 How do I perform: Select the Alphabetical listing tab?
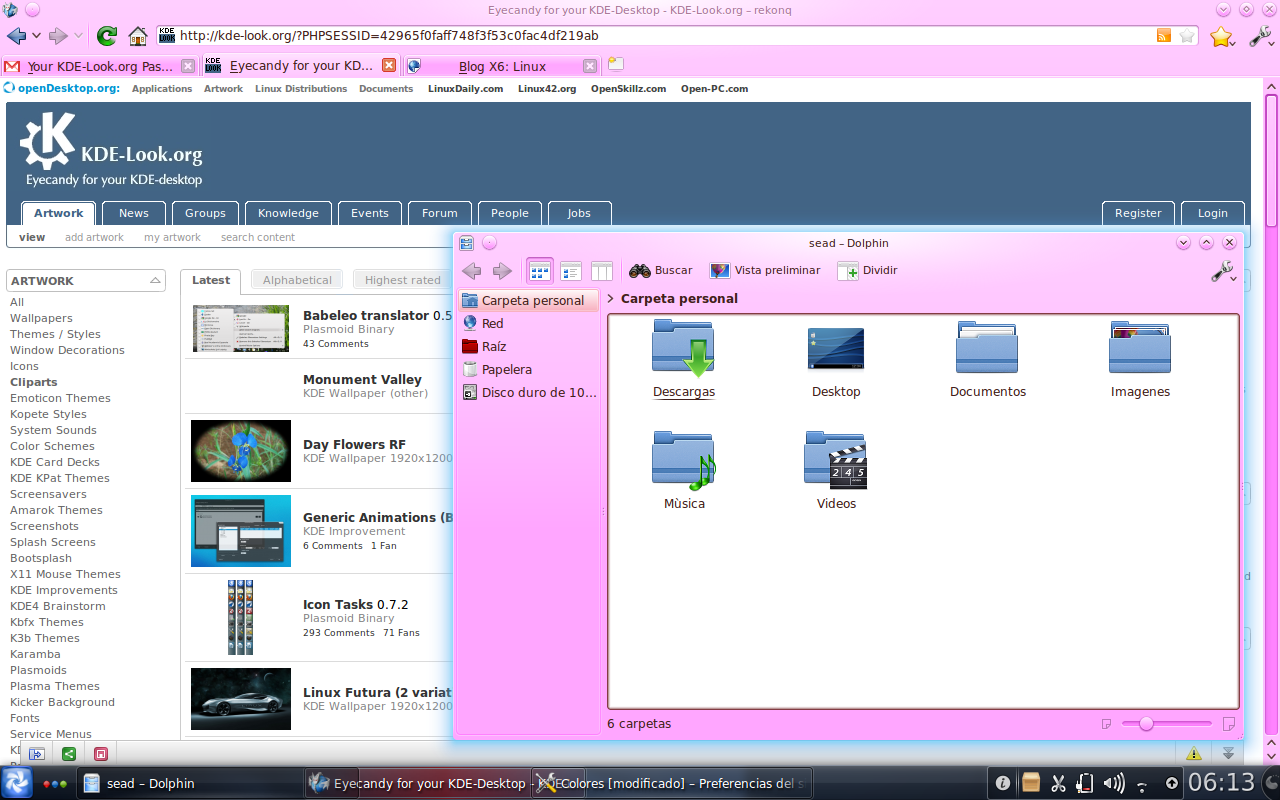click(297, 280)
